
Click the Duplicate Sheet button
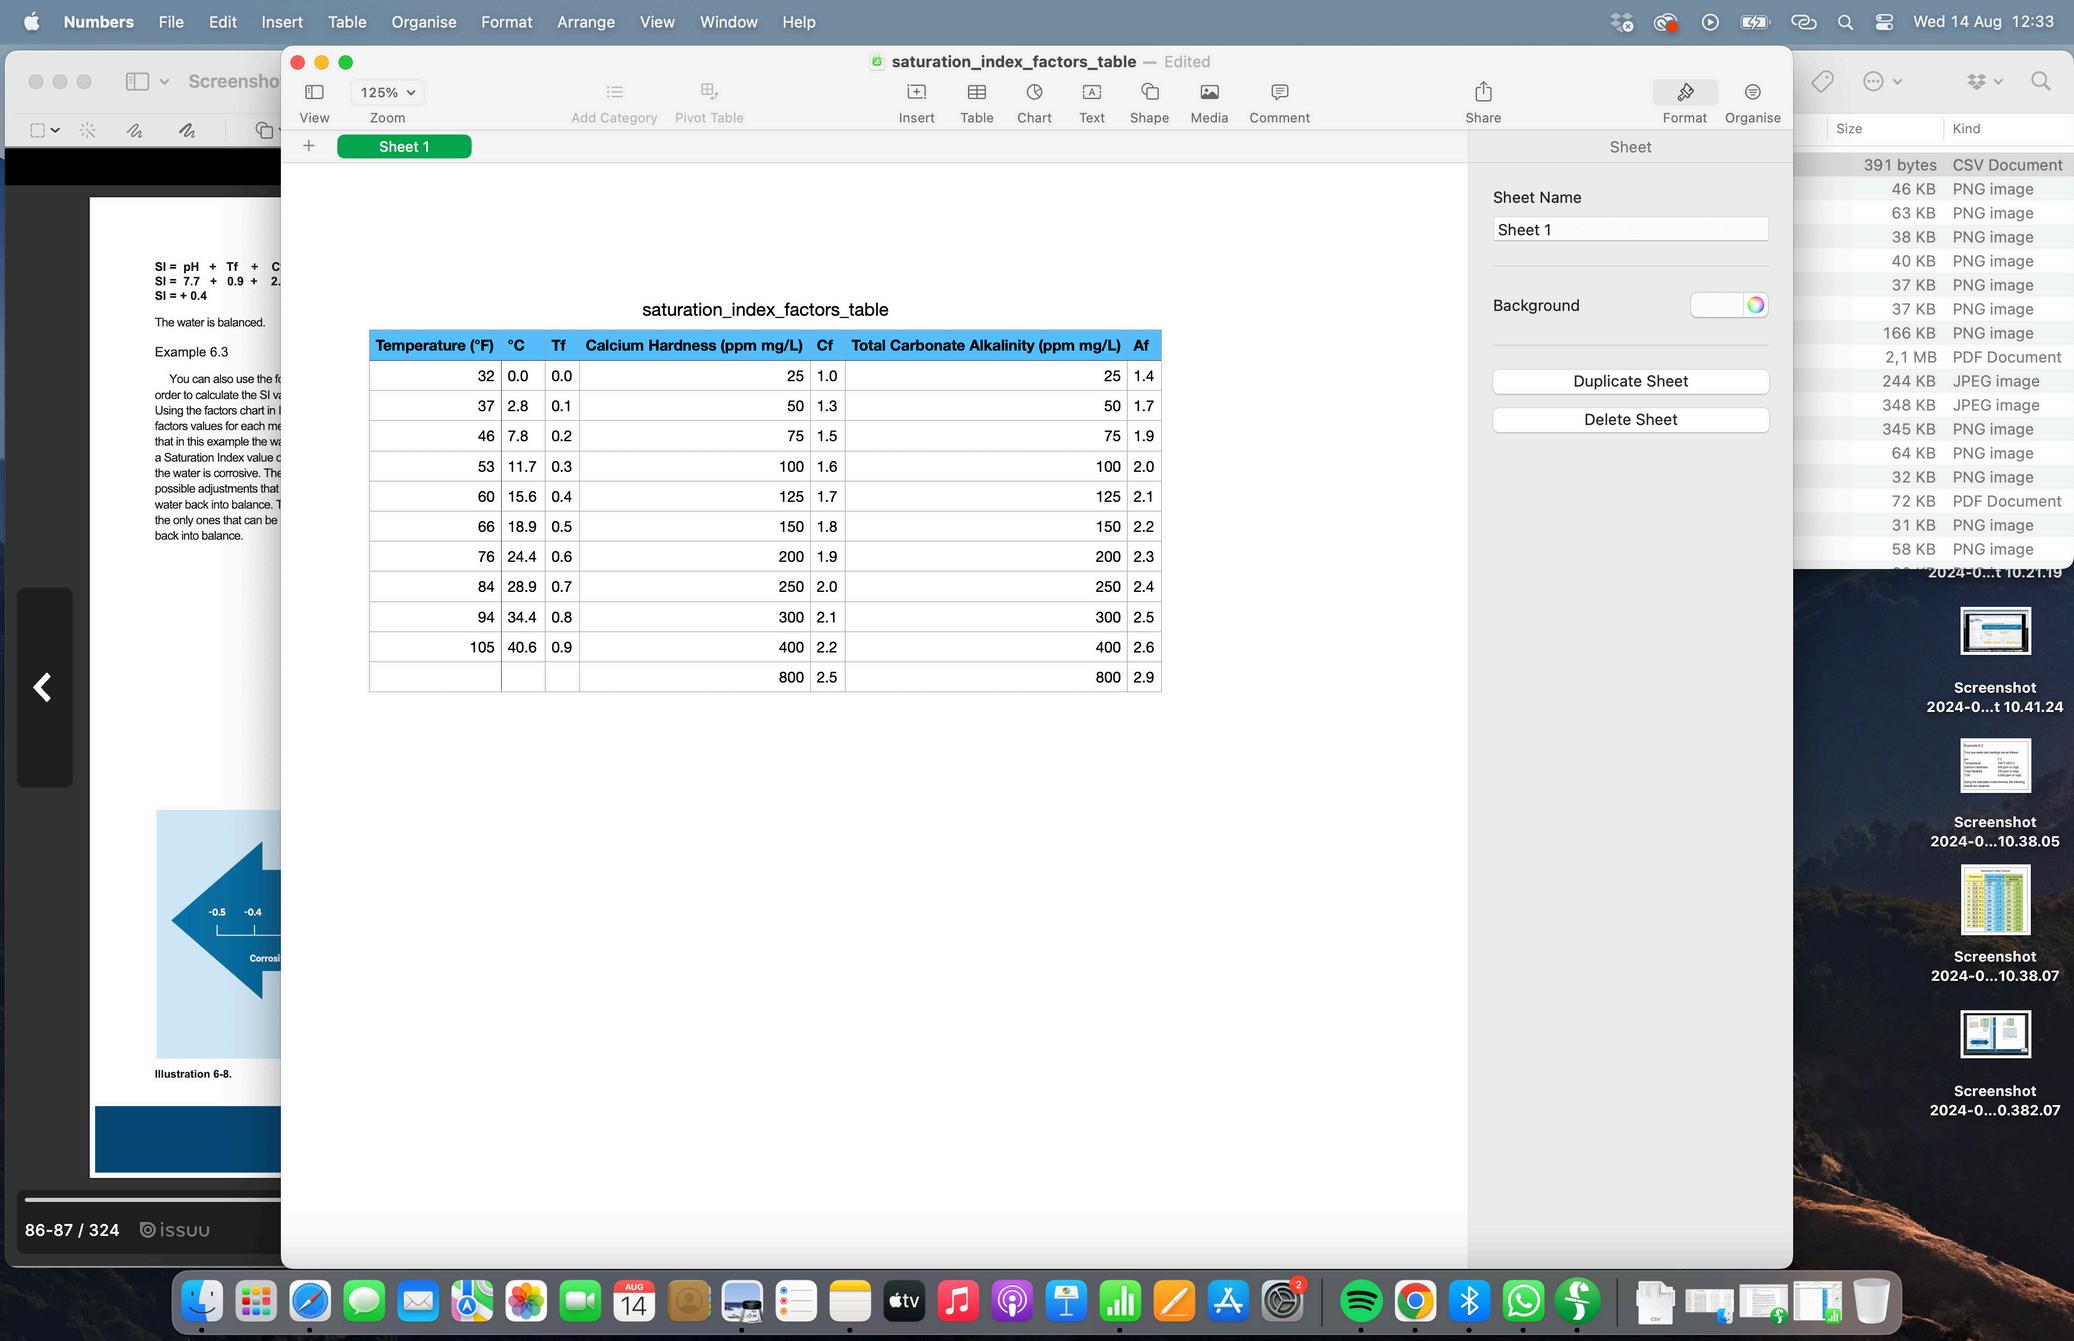pyautogui.click(x=1630, y=382)
